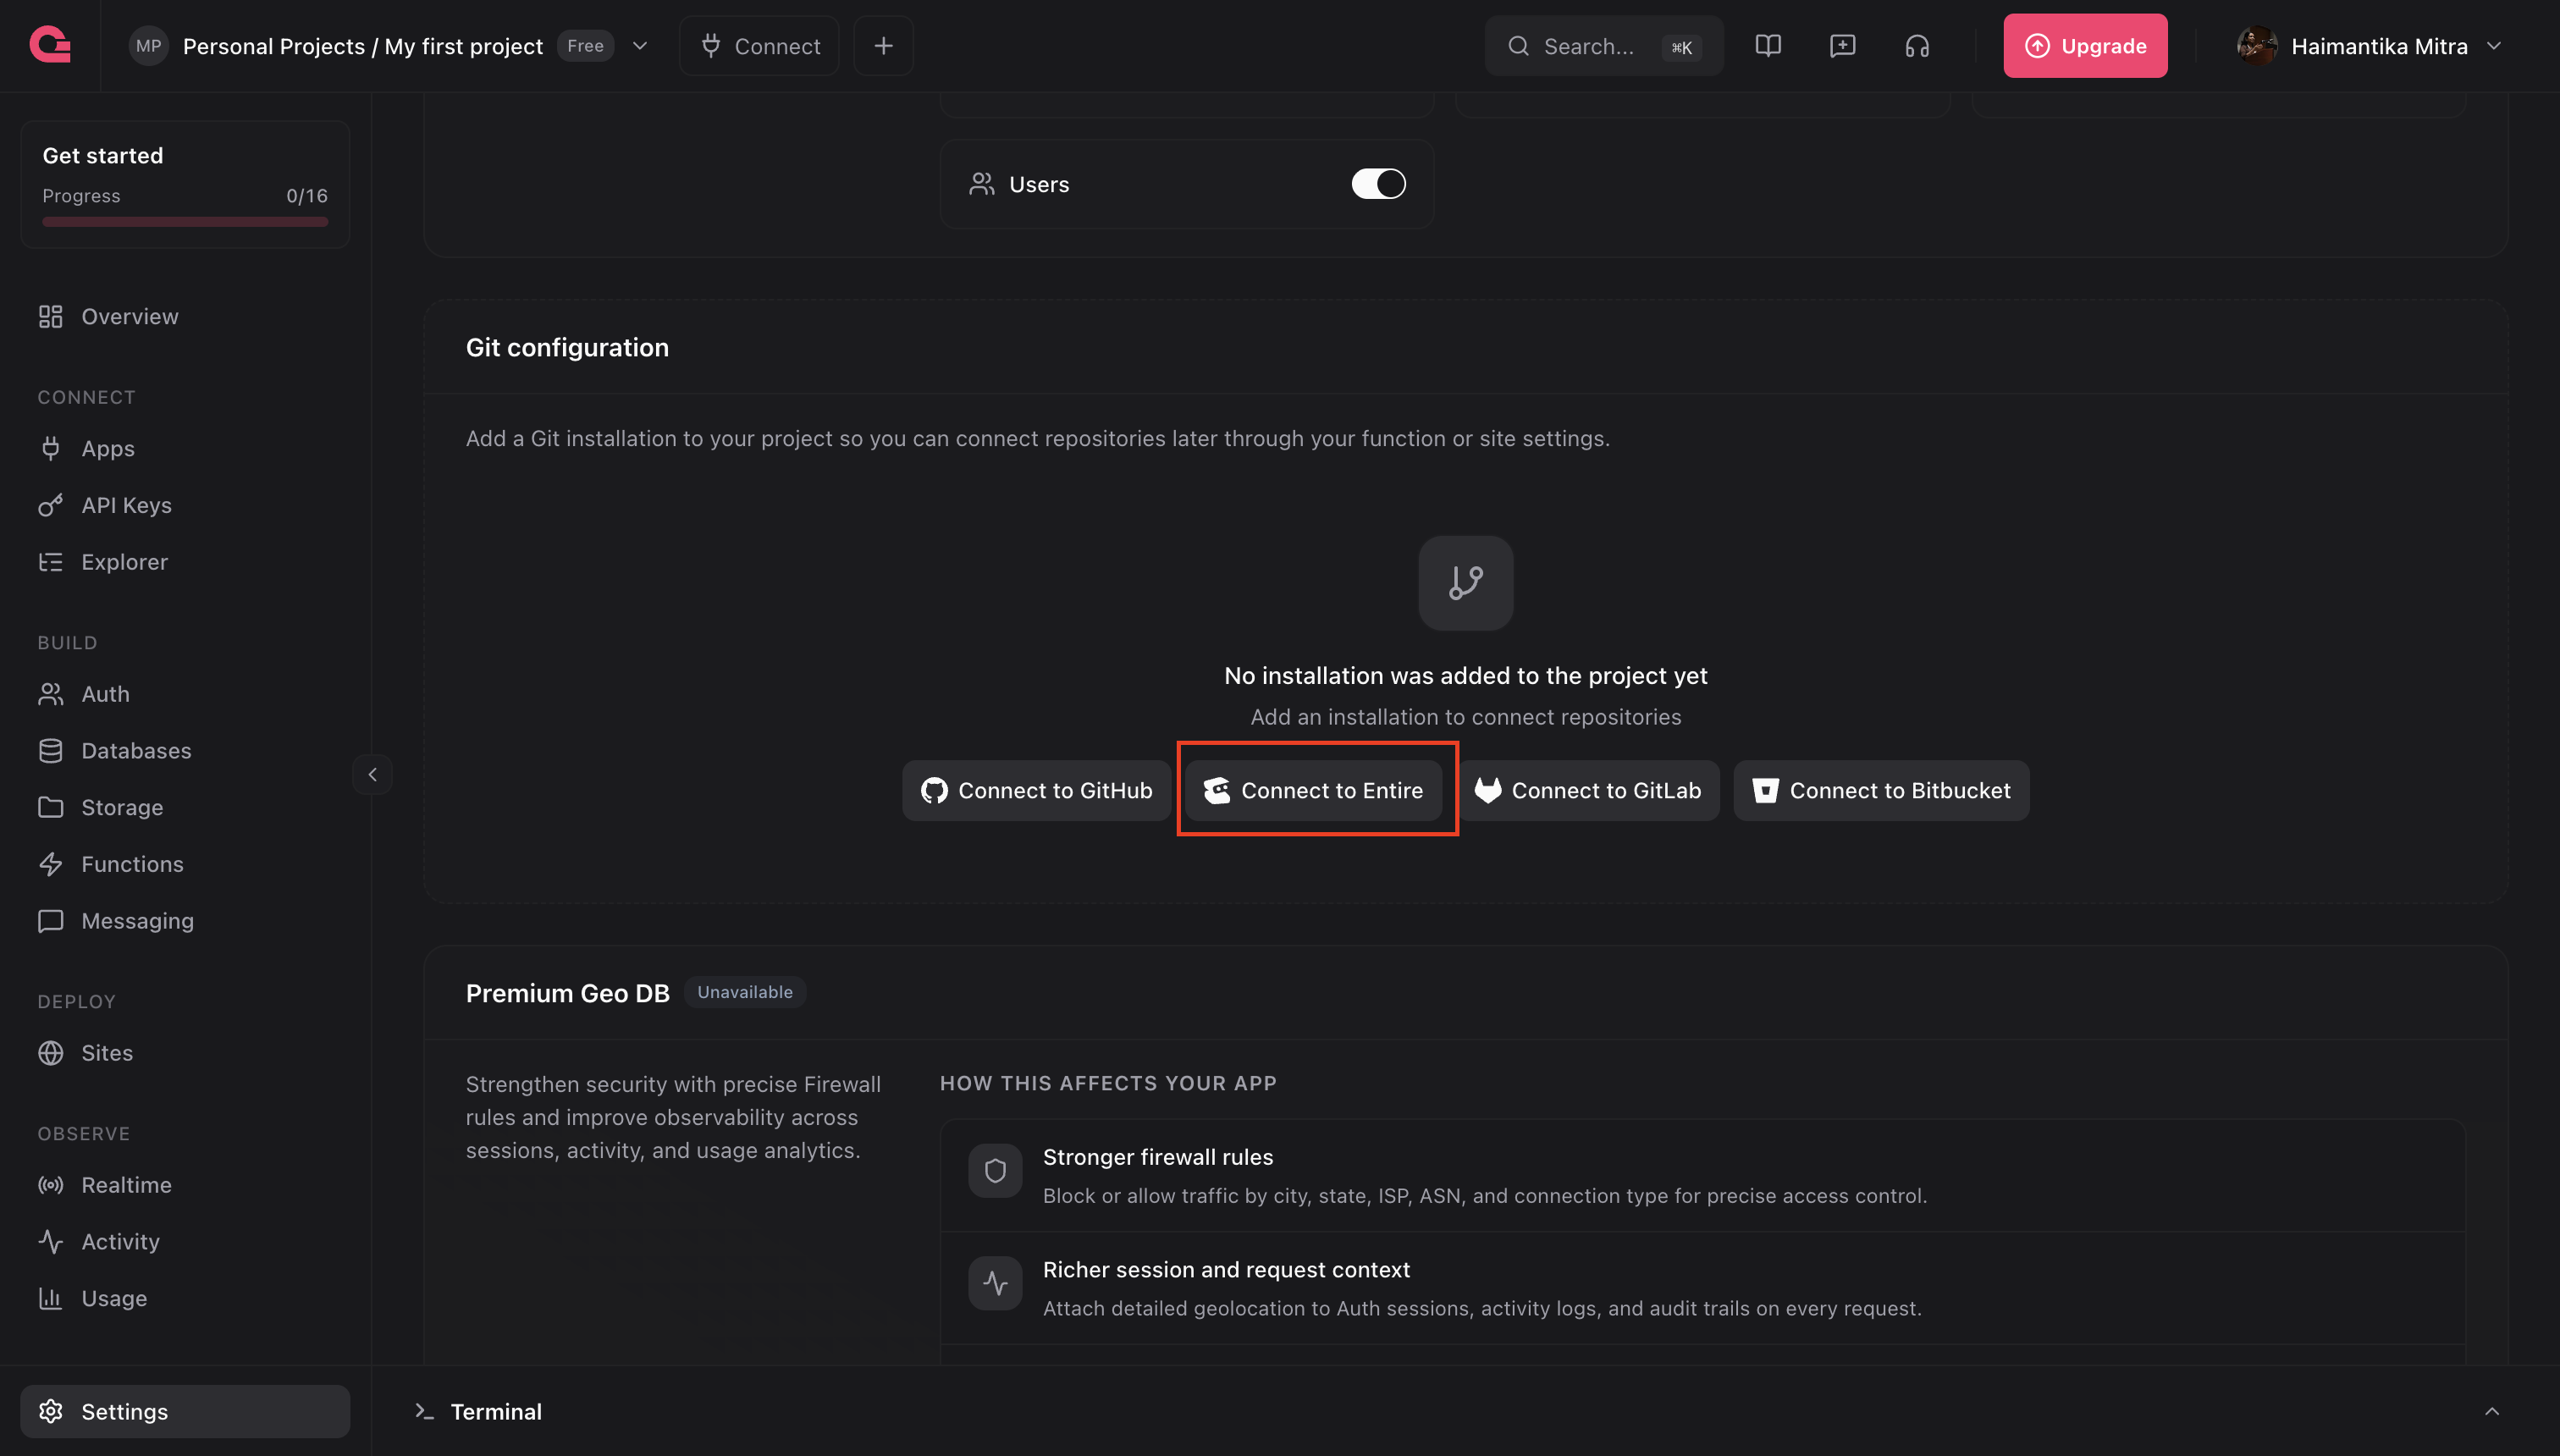The height and width of the screenshot is (1456, 2560).
Task: Click Connect to GitHub button
Action: pyautogui.click(x=1036, y=791)
